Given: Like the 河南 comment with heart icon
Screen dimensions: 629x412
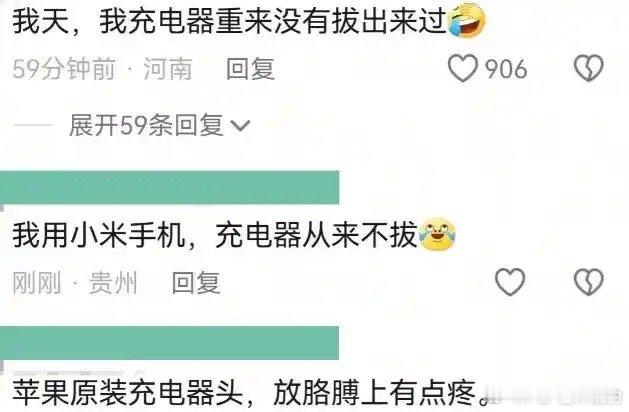Looking at the screenshot, I should pyautogui.click(x=463, y=68).
